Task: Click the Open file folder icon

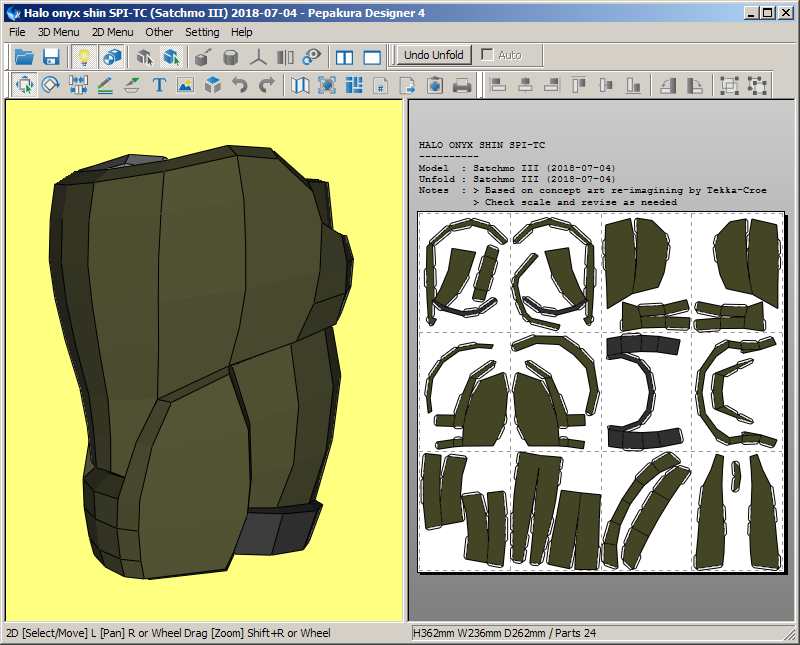Action: (24, 57)
